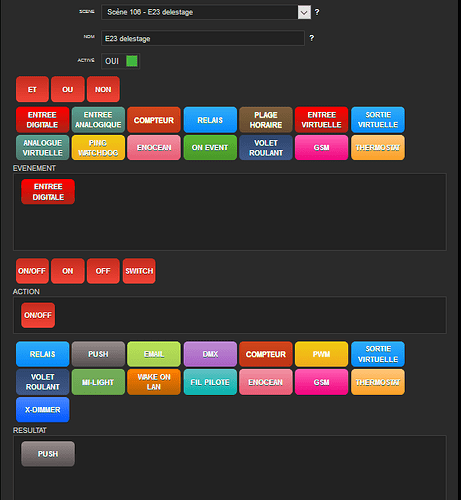This screenshot has width=461, height=500.
Task: Click the help question mark beside scene dropdown
Action: [x=317, y=12]
